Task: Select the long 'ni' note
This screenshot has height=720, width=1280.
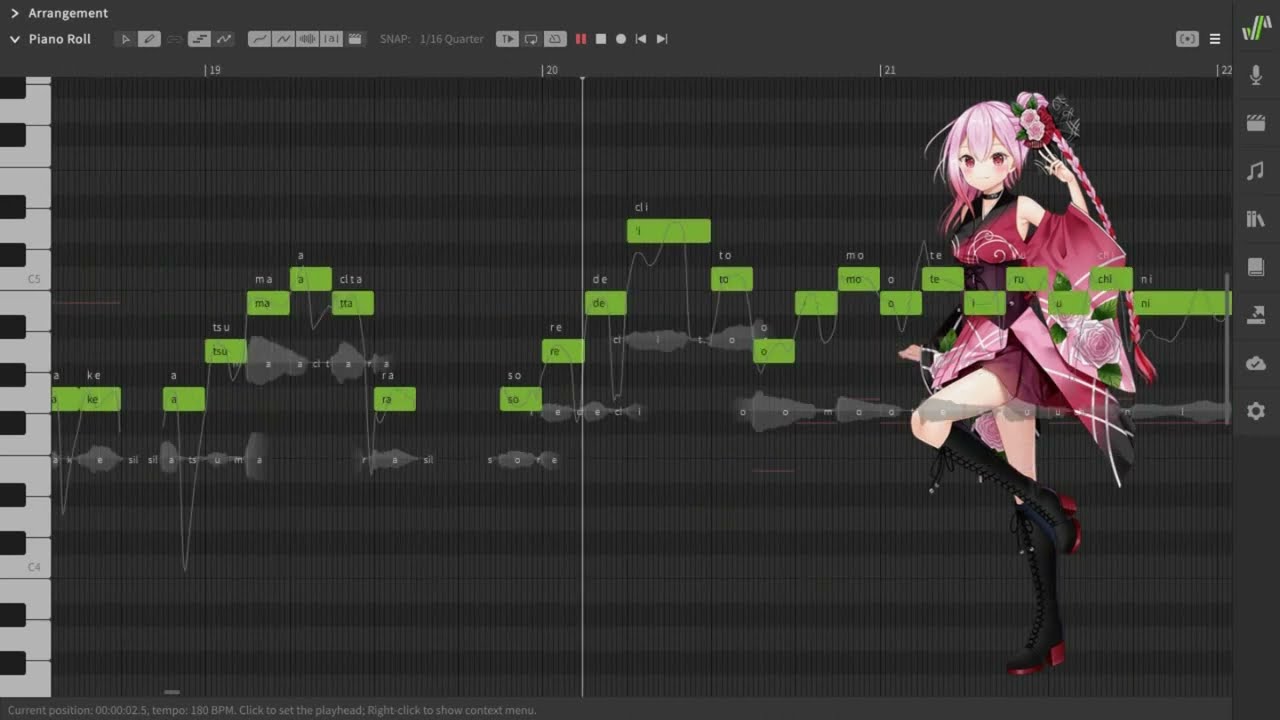Action: point(1181,303)
